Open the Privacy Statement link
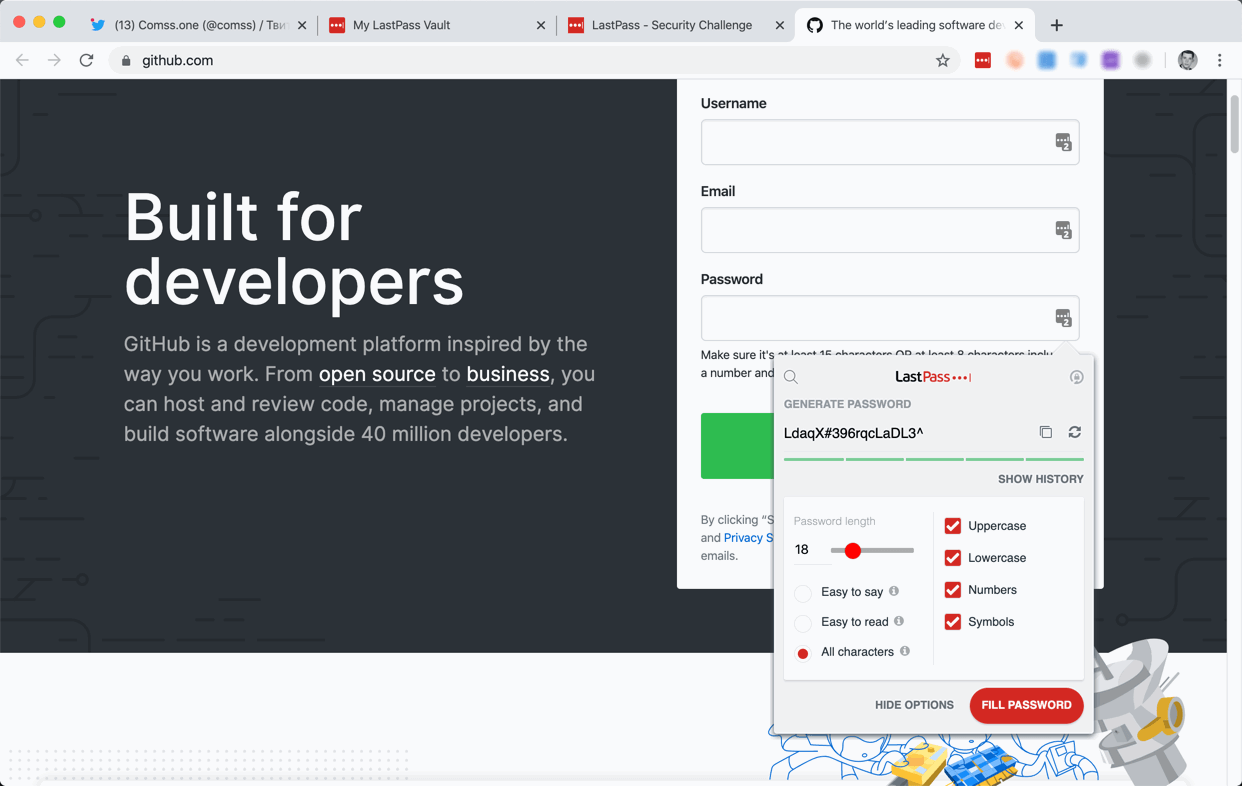The height and width of the screenshot is (786, 1242). point(748,537)
